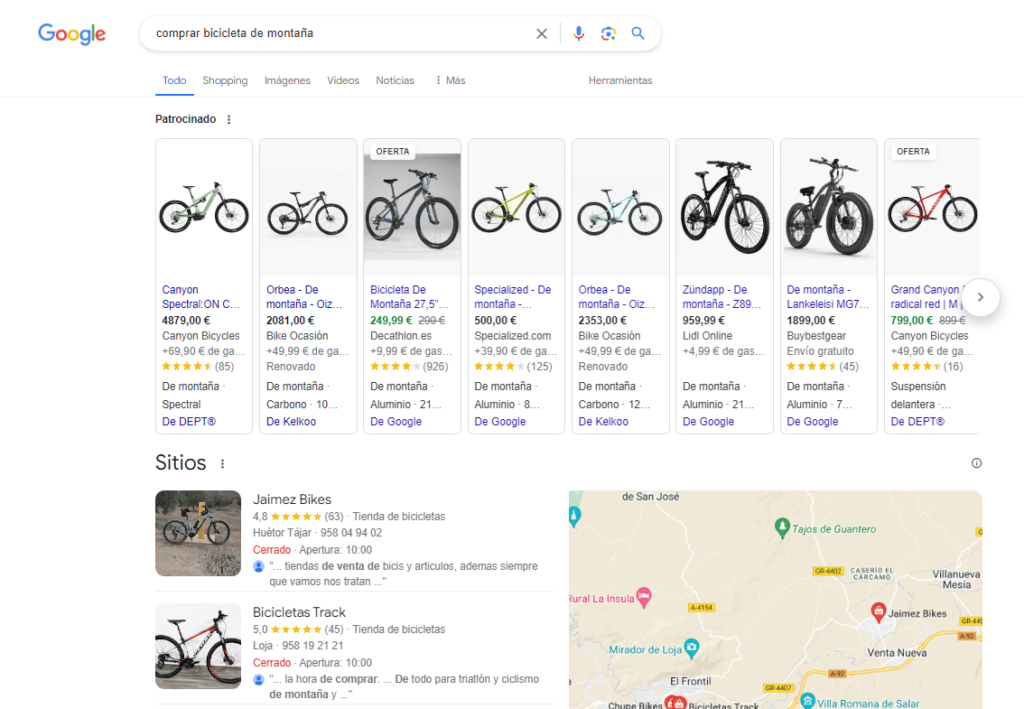Image resolution: width=1024 pixels, height=709 pixels.
Task: Open Orbea Oiz 2353,00 € listing
Action: (616, 297)
